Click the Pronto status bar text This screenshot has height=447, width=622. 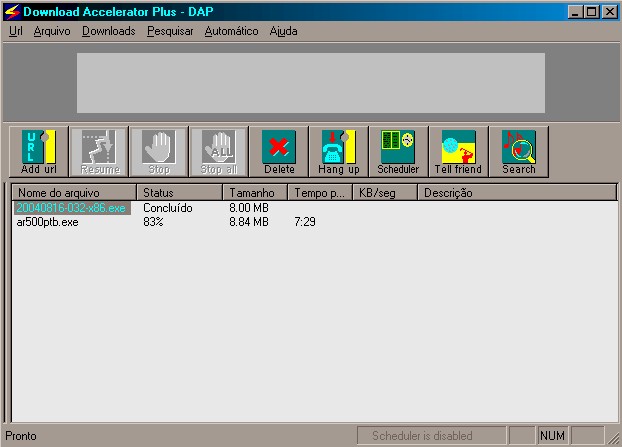pos(21,436)
